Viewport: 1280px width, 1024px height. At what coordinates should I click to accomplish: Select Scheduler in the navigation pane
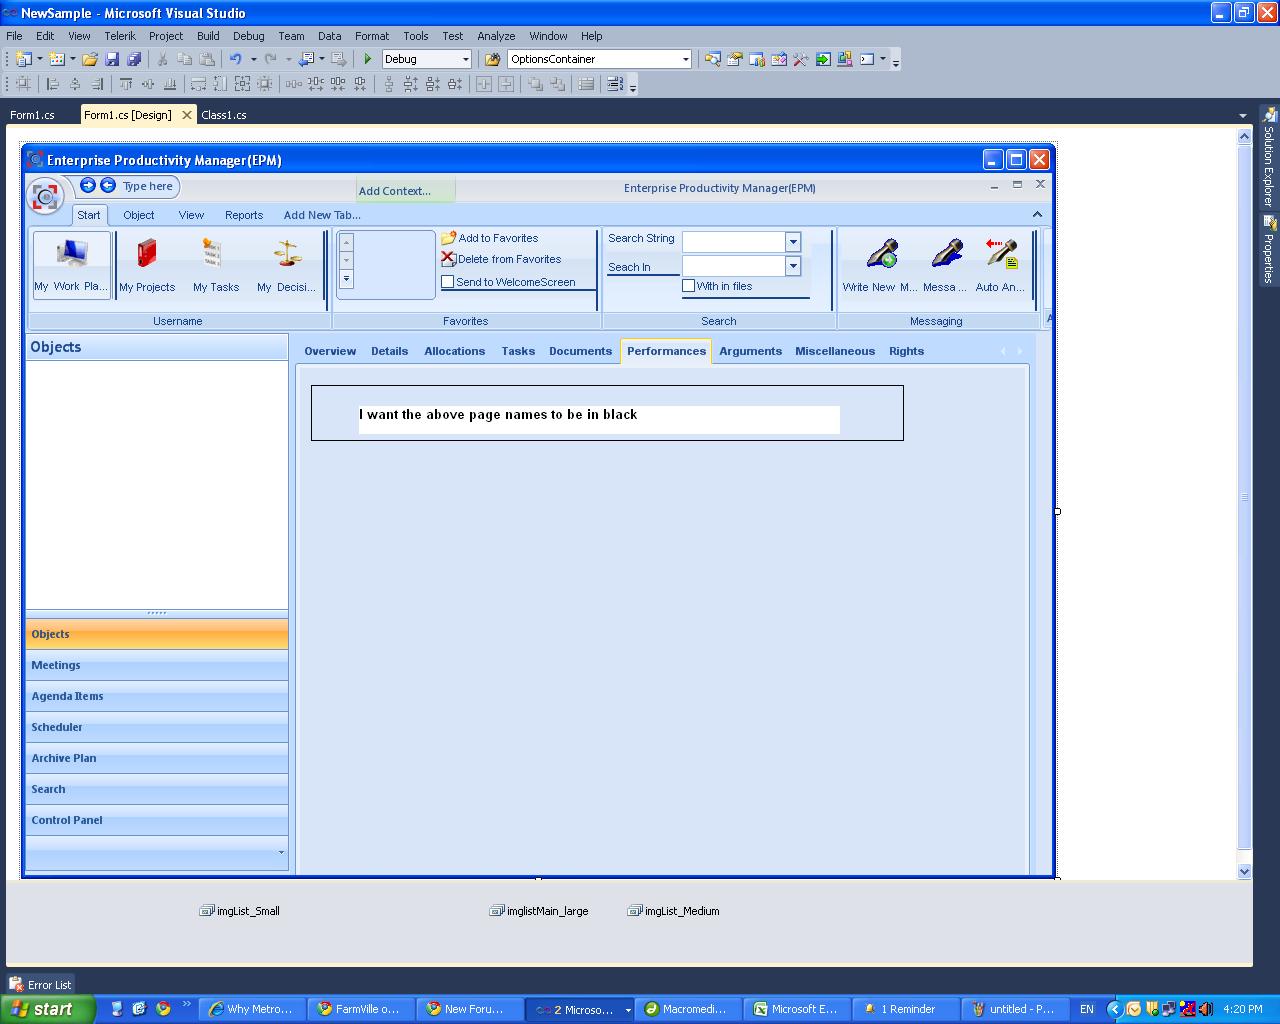coord(157,727)
